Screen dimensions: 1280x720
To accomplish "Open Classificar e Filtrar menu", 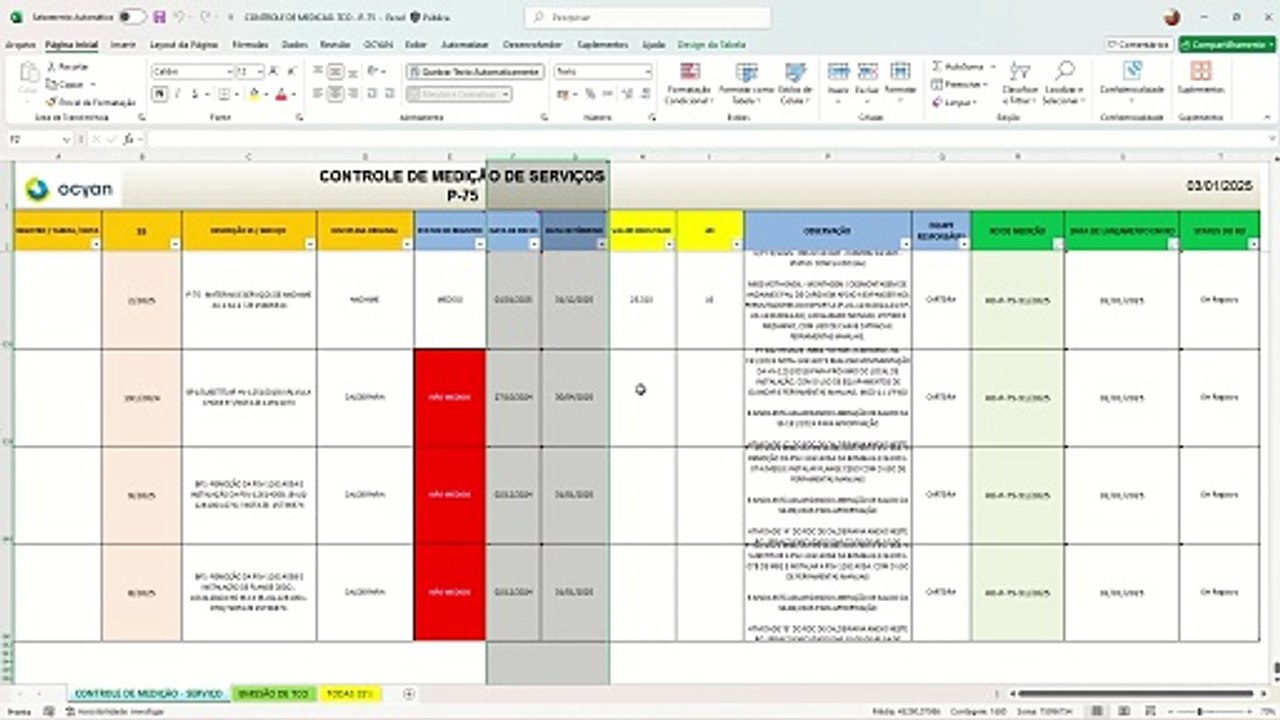I will coord(1020,84).
